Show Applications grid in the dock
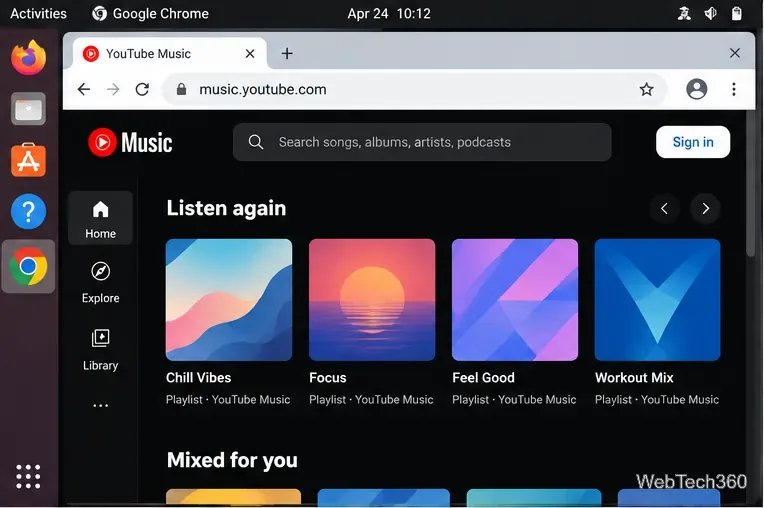The image size is (764, 508). click(28, 476)
